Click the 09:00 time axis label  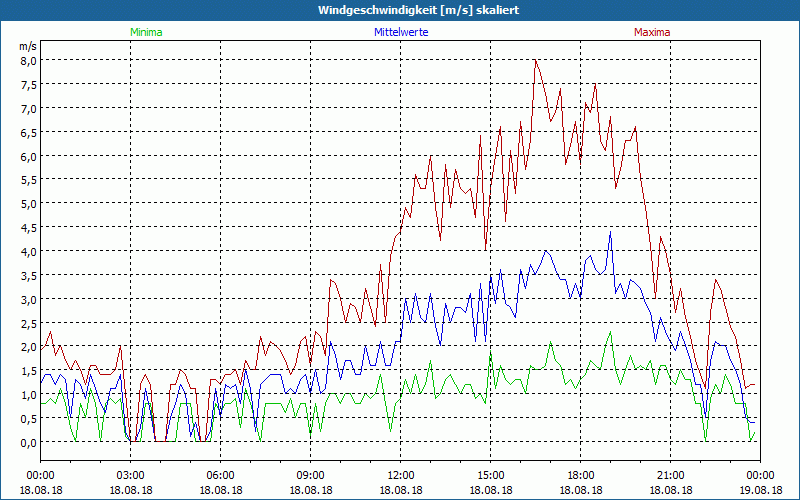311,476
